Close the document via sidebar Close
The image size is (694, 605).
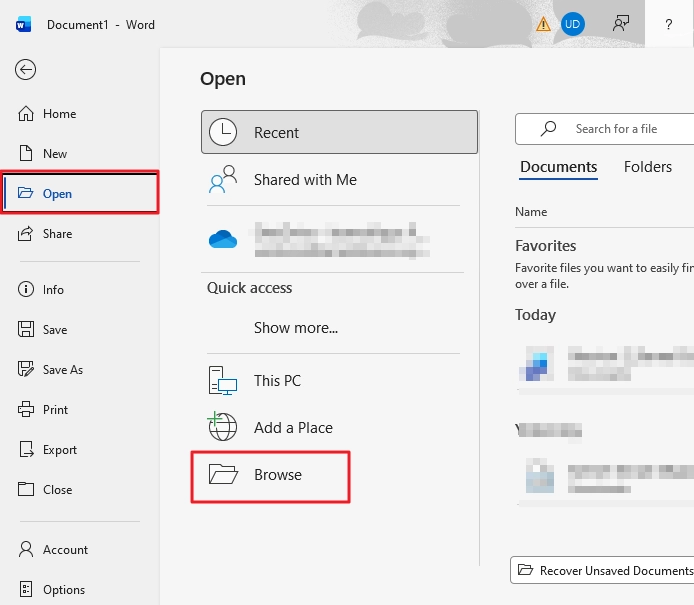click(80, 489)
